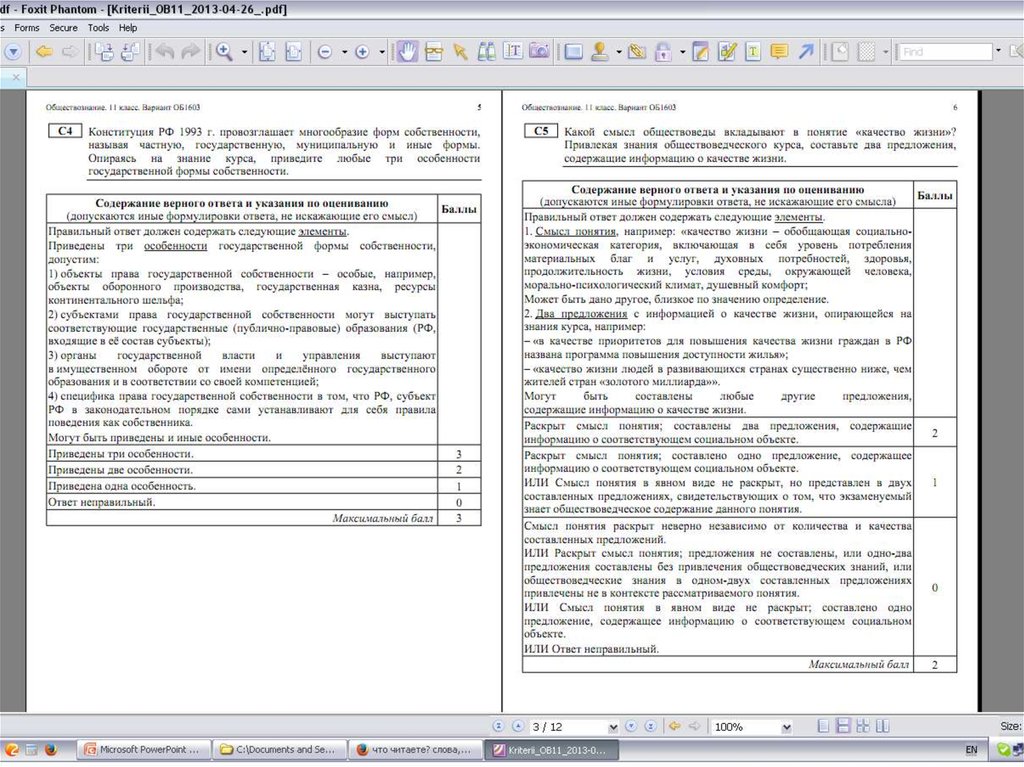Expand the Zoom tool dropdown arrow
The width and height of the screenshot is (1024, 767).
[243, 51]
